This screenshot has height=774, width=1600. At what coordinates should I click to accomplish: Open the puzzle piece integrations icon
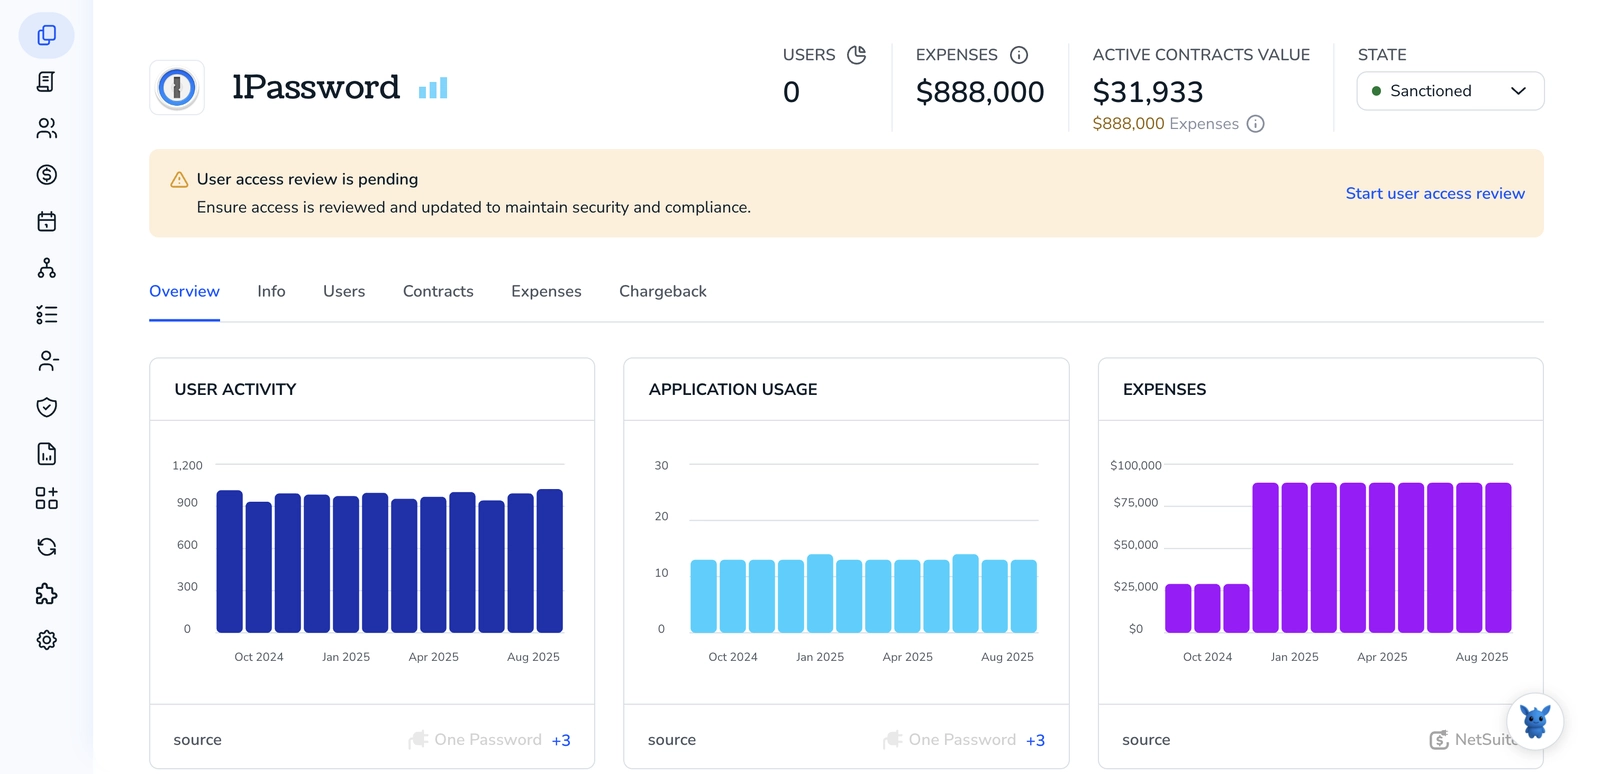(x=46, y=594)
